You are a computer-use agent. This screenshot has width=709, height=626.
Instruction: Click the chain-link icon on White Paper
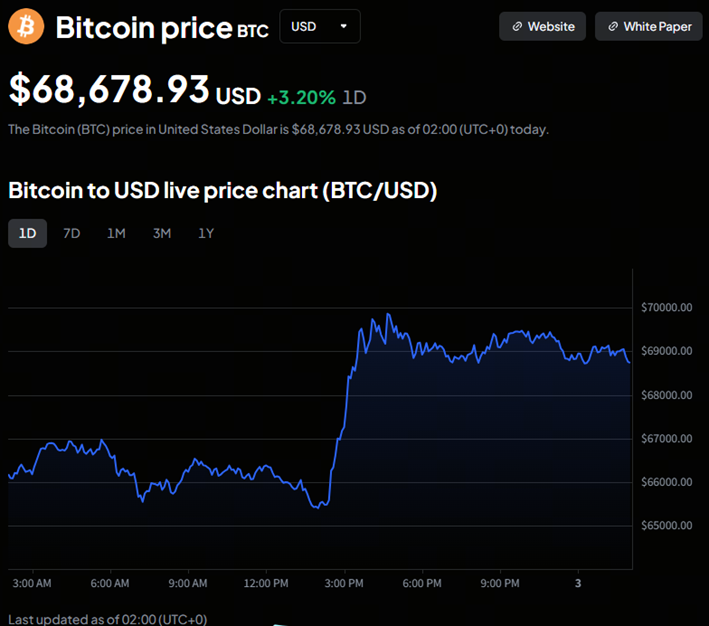[612, 27]
